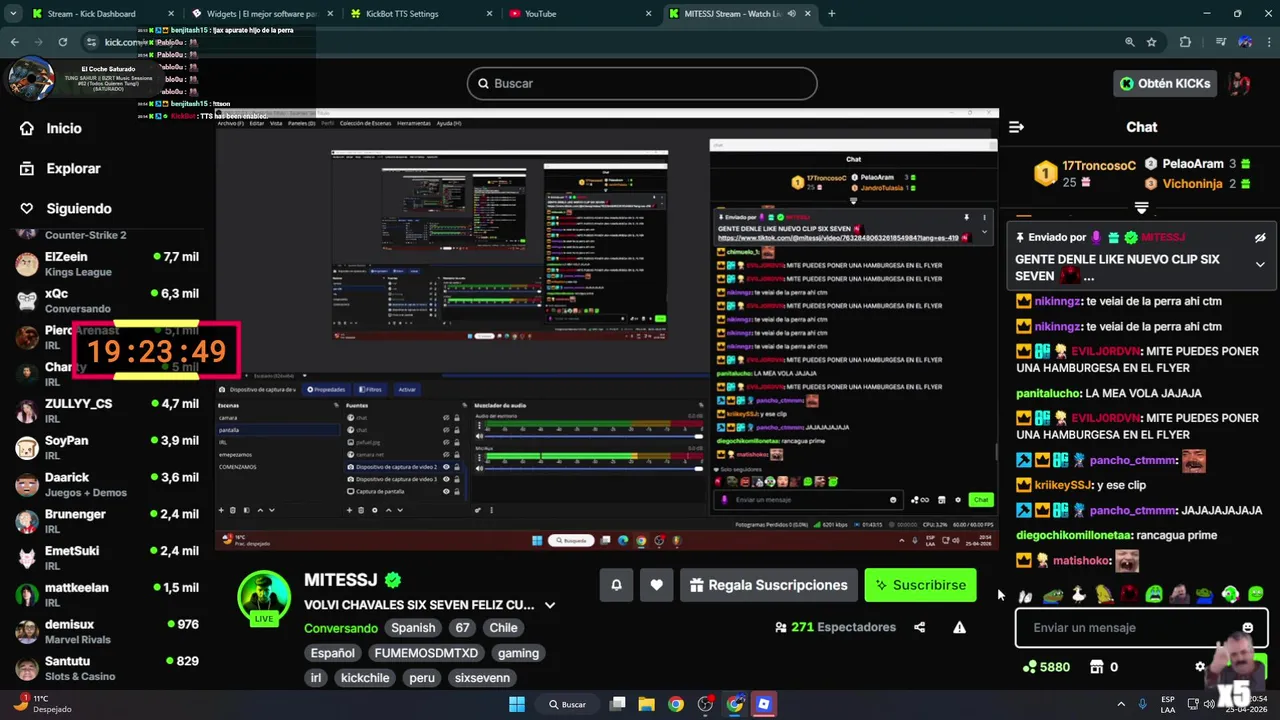Select the FUMEMOSDMTXD tag
1280x720 pixels.
[426, 653]
